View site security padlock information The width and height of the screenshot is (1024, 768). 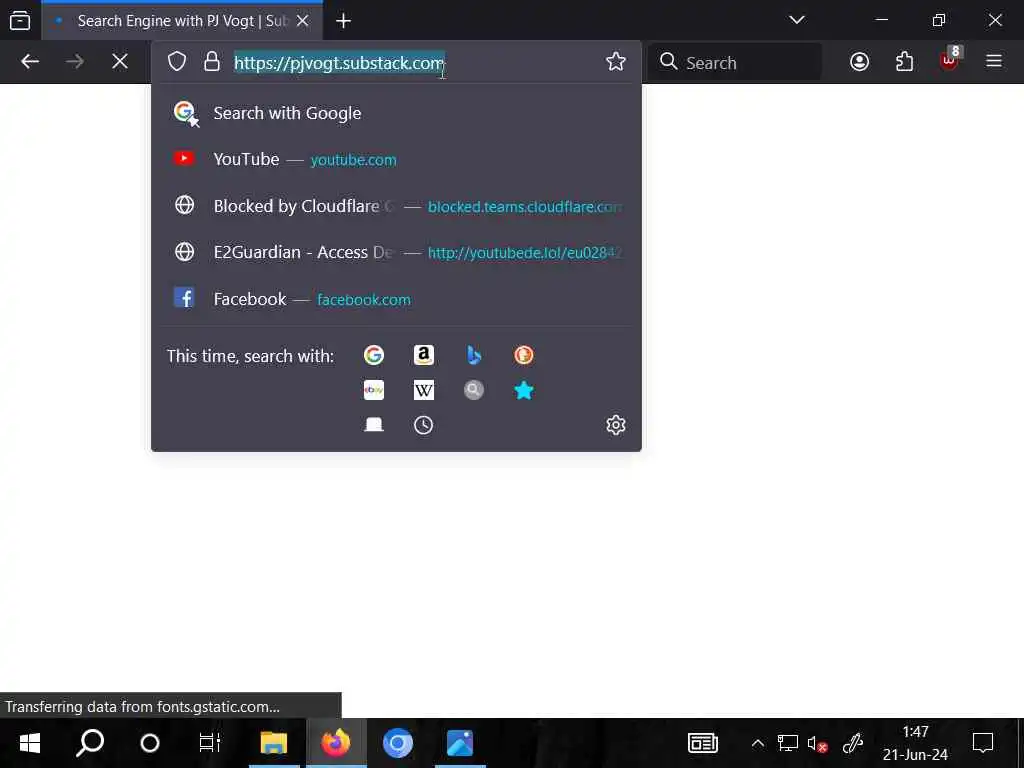tap(212, 62)
